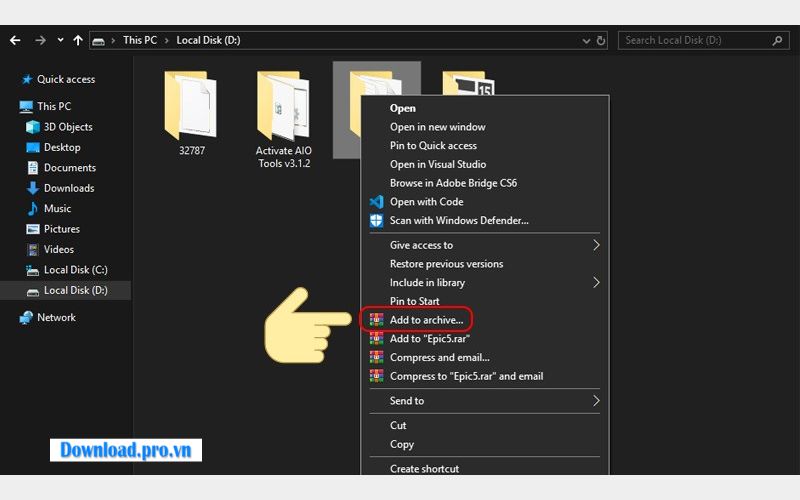Choose Add to "Epic5.rar"
This screenshot has height=500, width=800.
coord(430,339)
